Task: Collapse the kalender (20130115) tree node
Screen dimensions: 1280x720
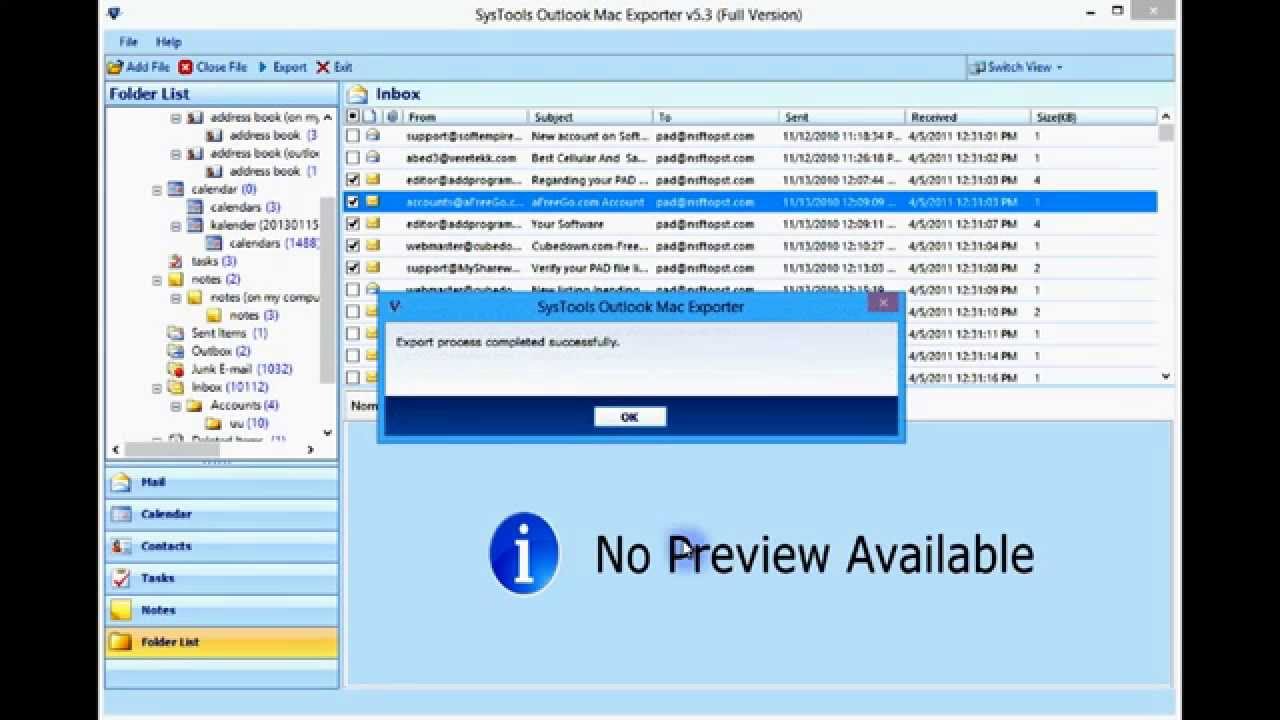Action: tap(176, 225)
